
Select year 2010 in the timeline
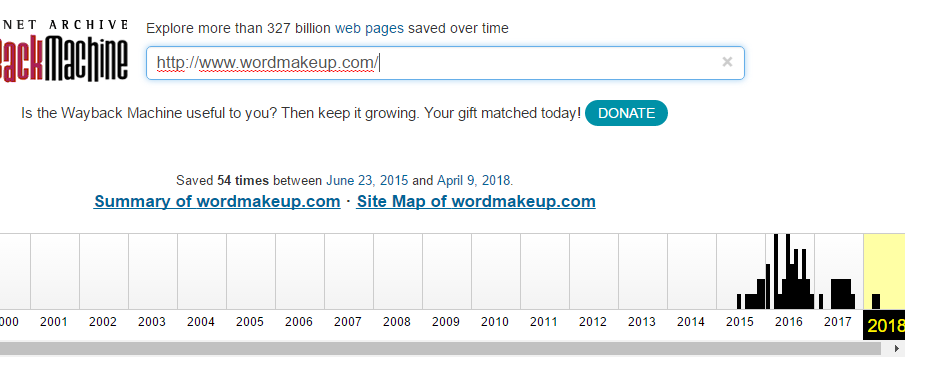click(495, 322)
